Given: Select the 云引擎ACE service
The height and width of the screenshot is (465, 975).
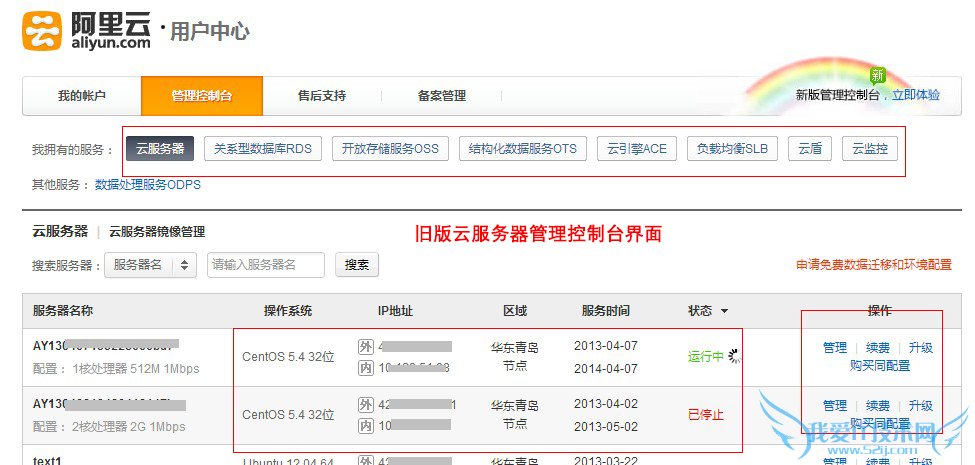Looking at the screenshot, I should click(637, 149).
